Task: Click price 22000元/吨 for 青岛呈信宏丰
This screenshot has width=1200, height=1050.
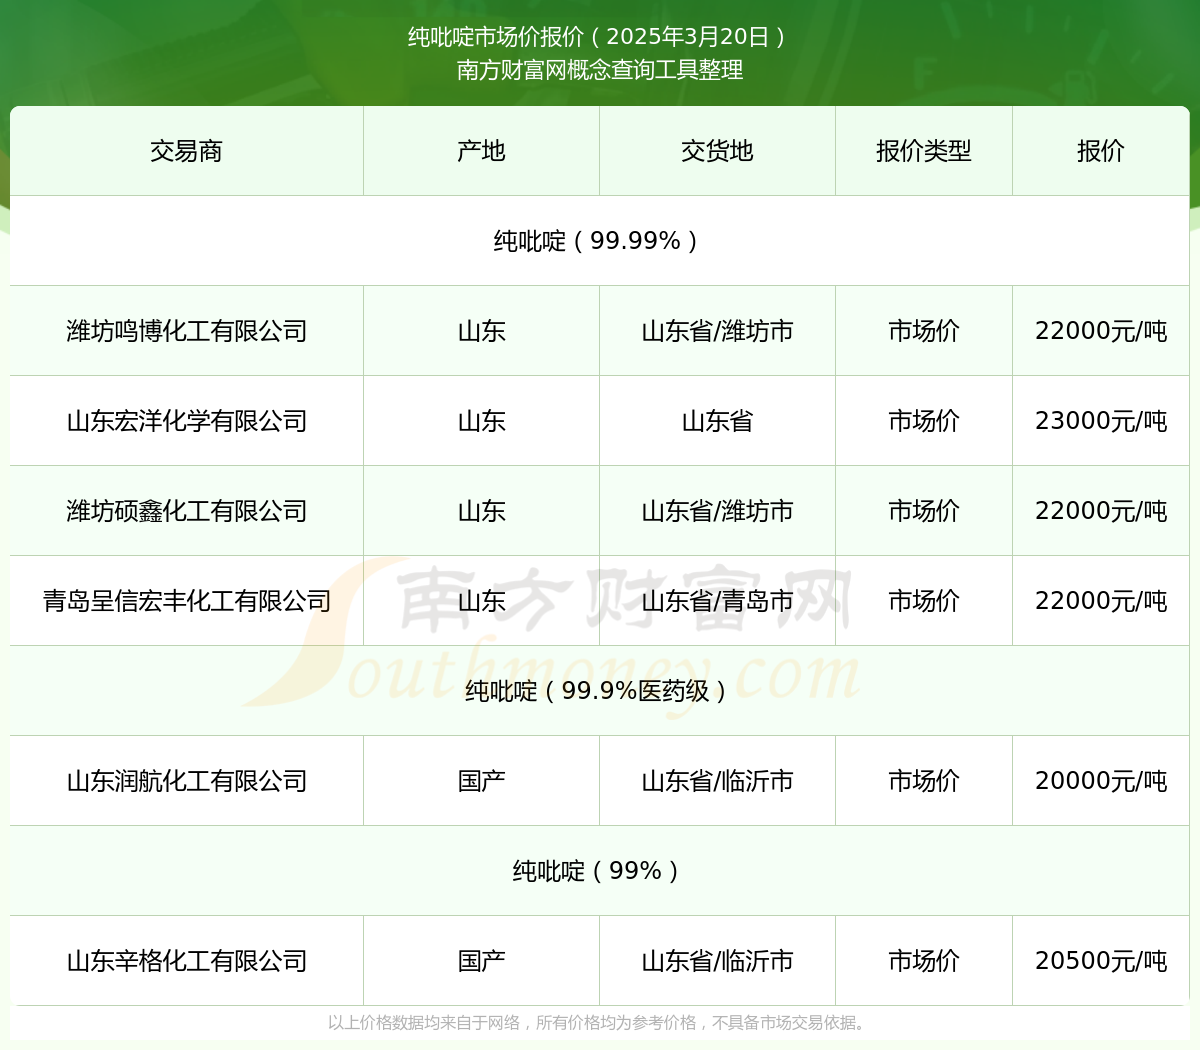Action: tap(1101, 601)
